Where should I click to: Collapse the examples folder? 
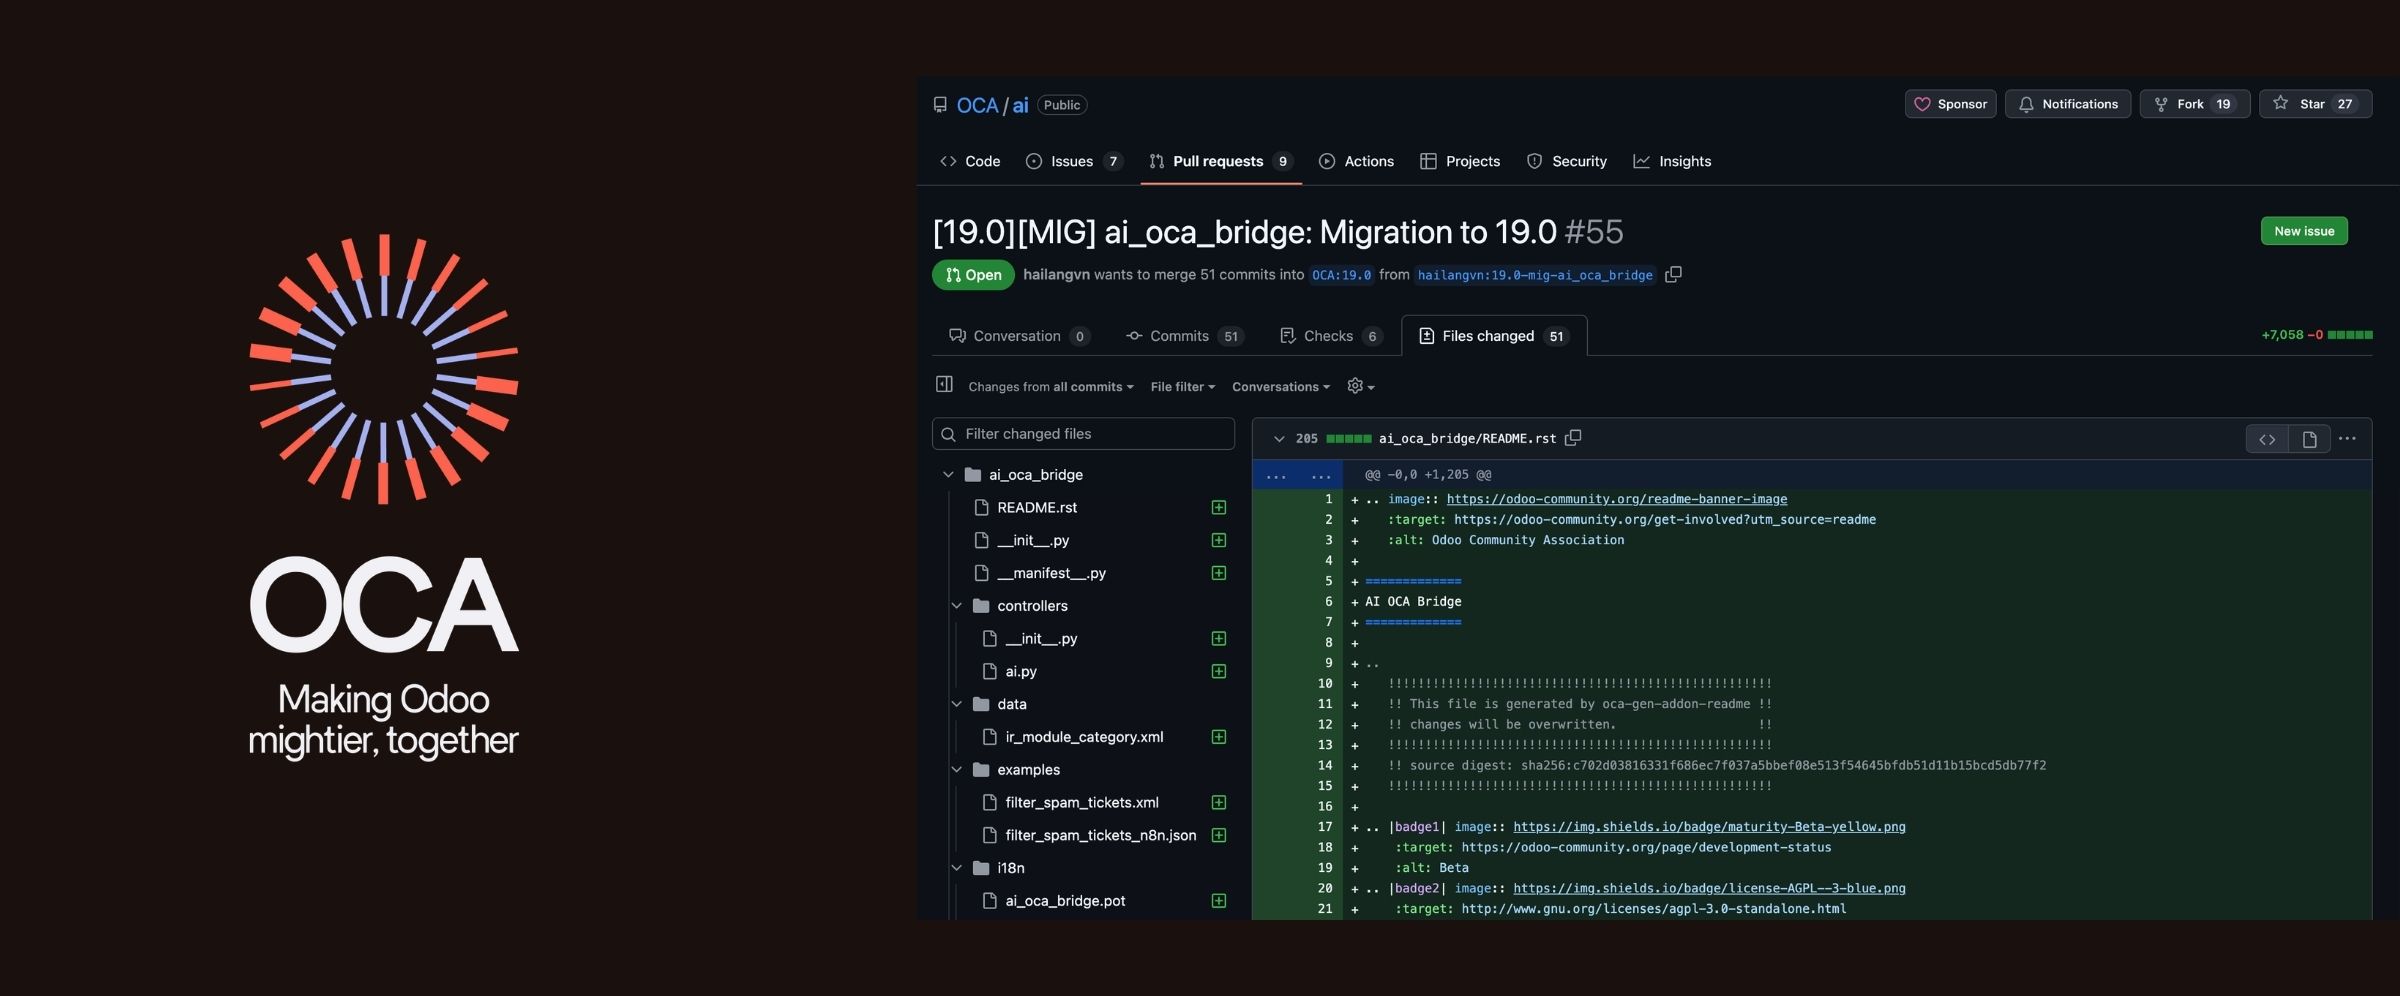pyautogui.click(x=956, y=770)
